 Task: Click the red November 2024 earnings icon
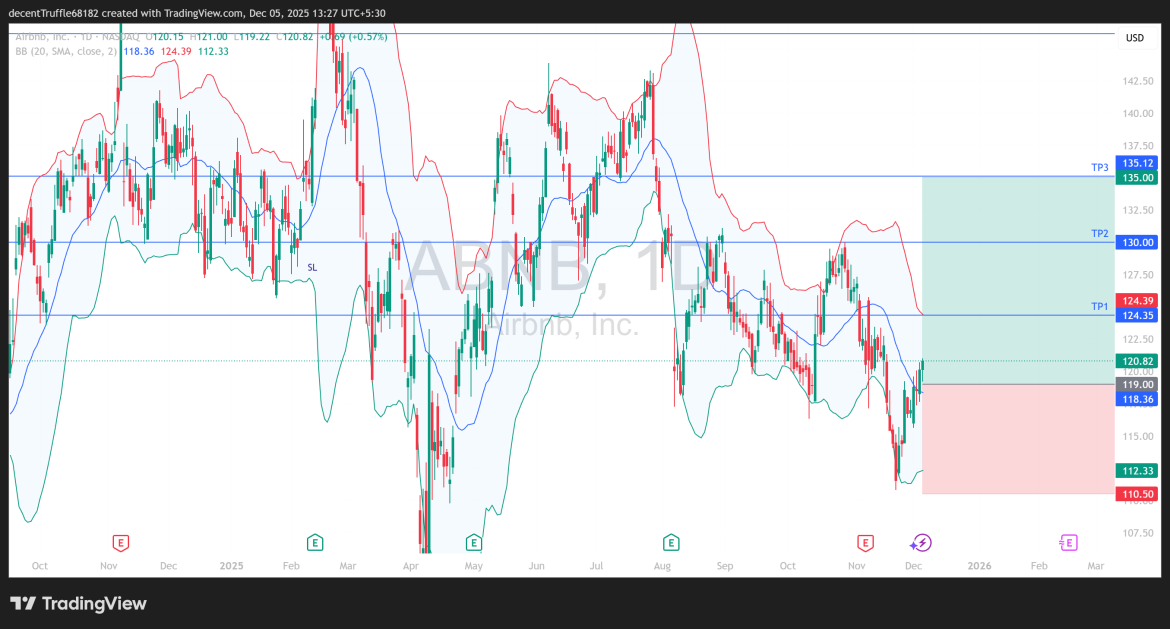[120, 542]
